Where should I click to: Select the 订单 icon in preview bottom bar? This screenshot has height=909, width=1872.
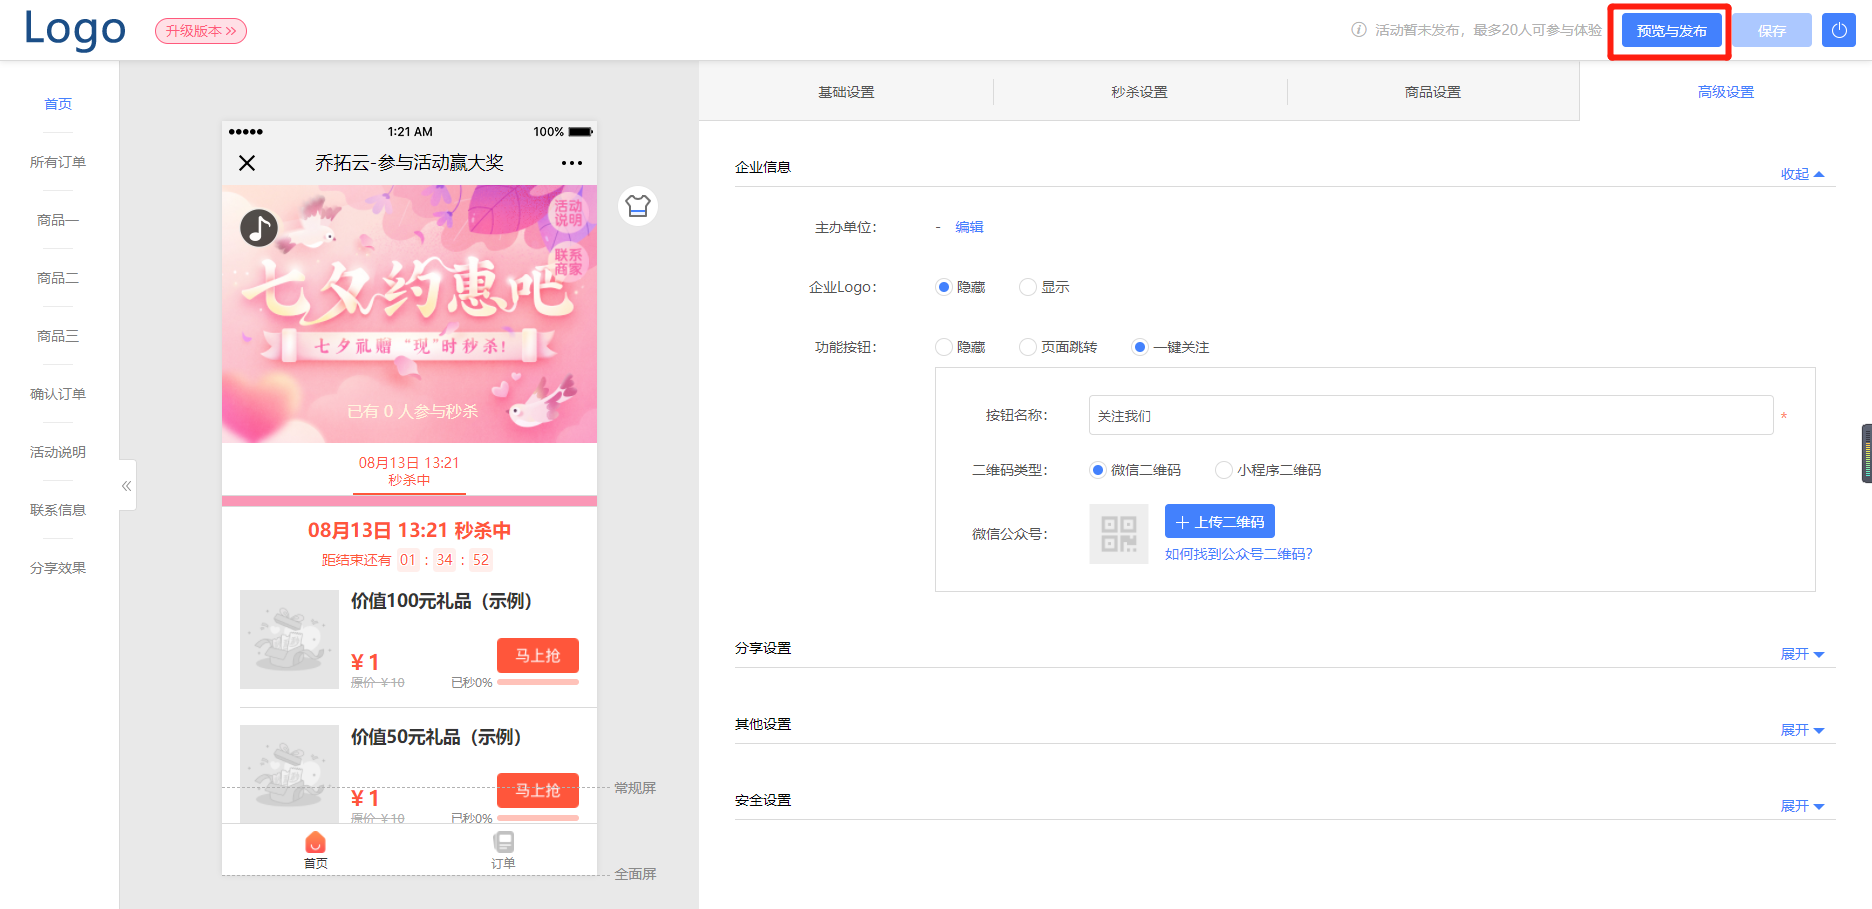(x=503, y=843)
